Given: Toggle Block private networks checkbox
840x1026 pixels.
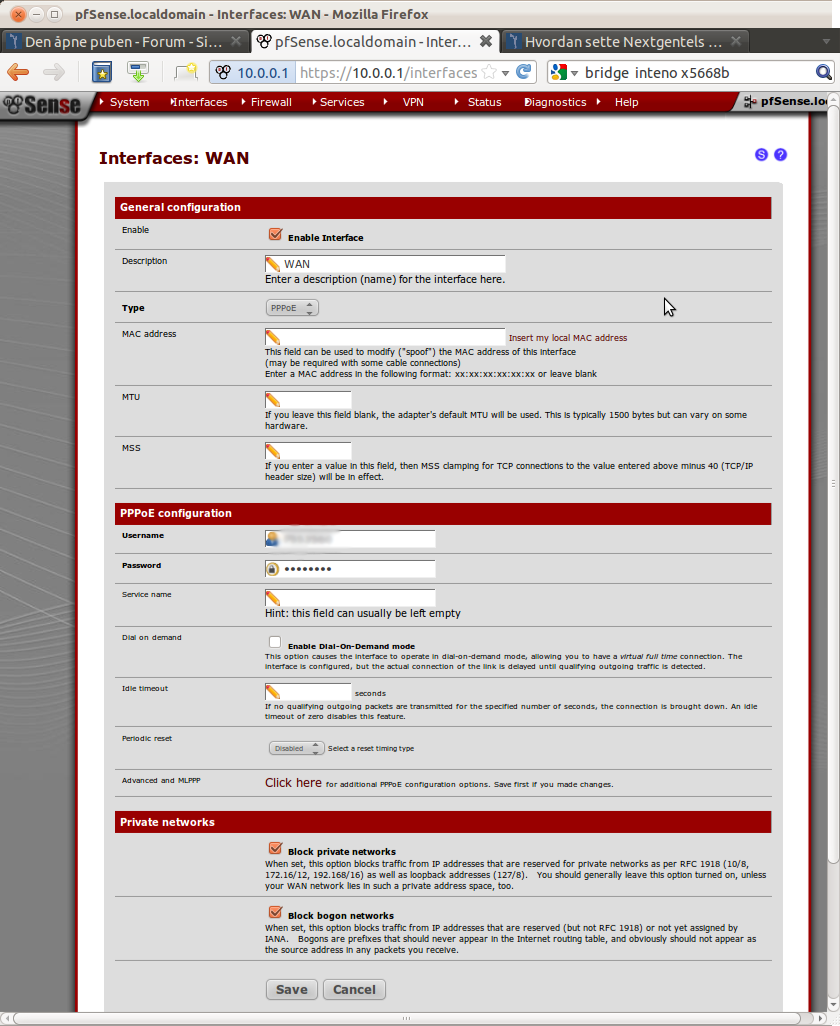Looking at the screenshot, I should [275, 849].
